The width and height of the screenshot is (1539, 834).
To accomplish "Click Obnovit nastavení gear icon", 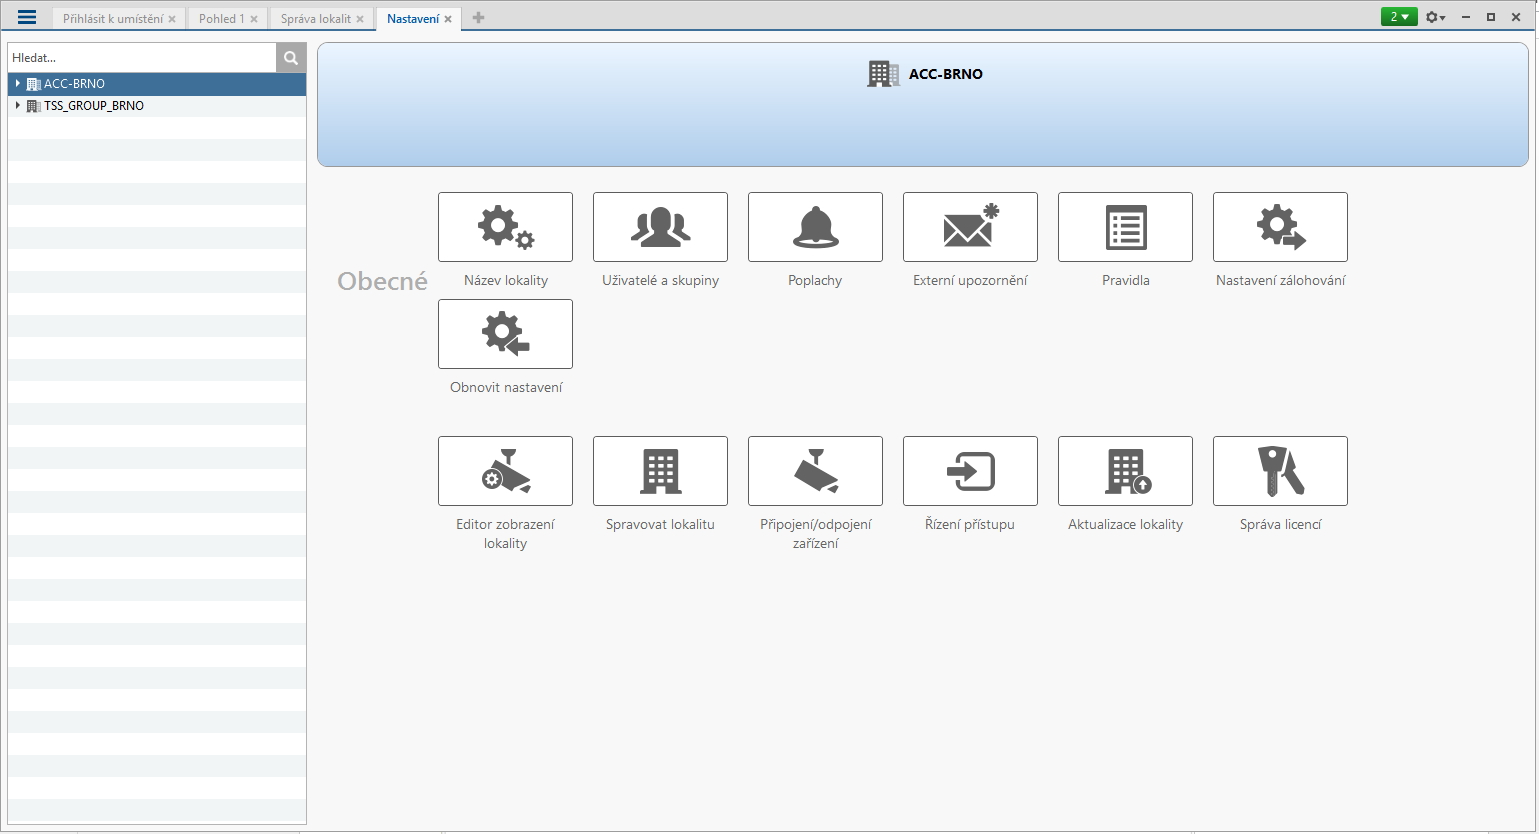I will 505,334.
